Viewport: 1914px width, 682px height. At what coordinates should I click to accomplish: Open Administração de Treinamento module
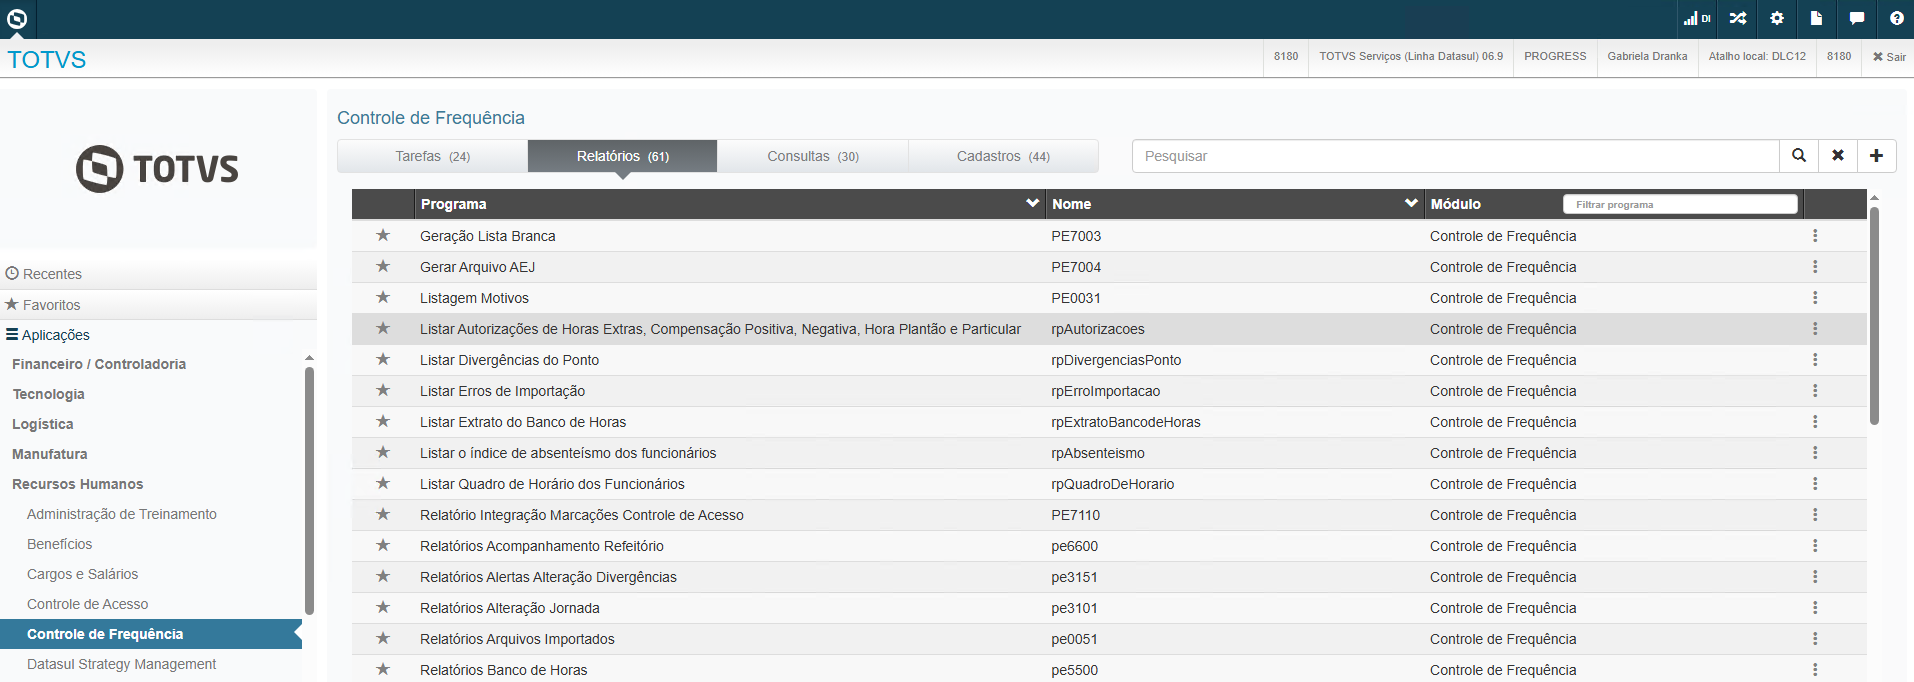click(x=122, y=514)
